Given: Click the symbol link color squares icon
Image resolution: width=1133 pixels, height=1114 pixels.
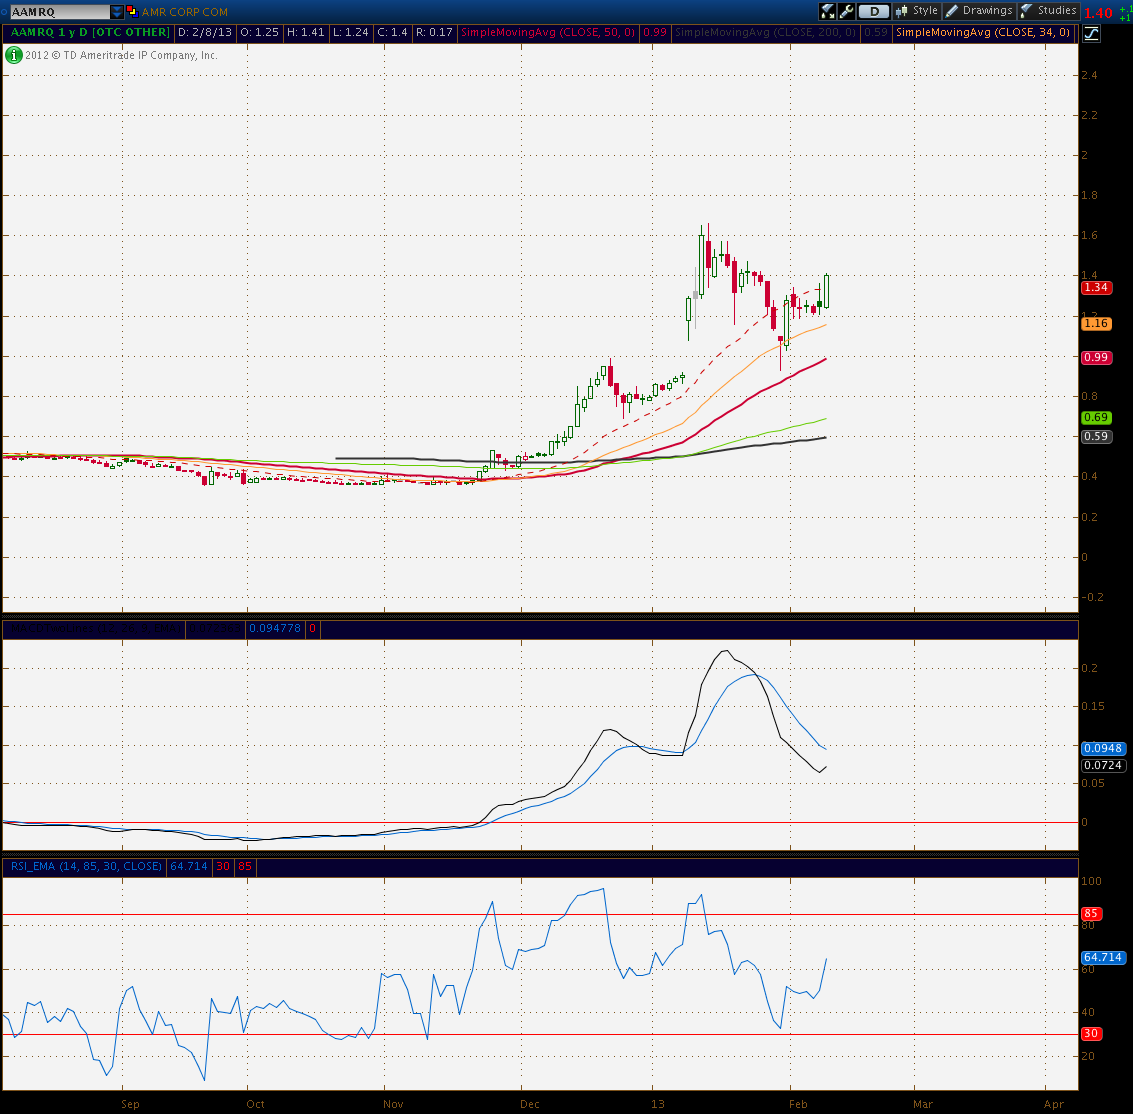Looking at the screenshot, I should click(132, 12).
